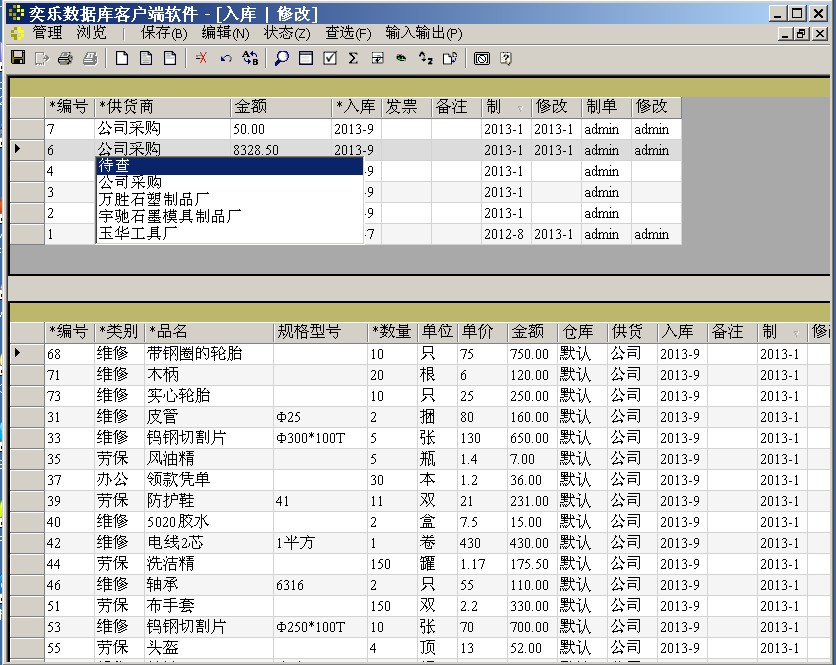Open the 查选(F) menu

348,33
